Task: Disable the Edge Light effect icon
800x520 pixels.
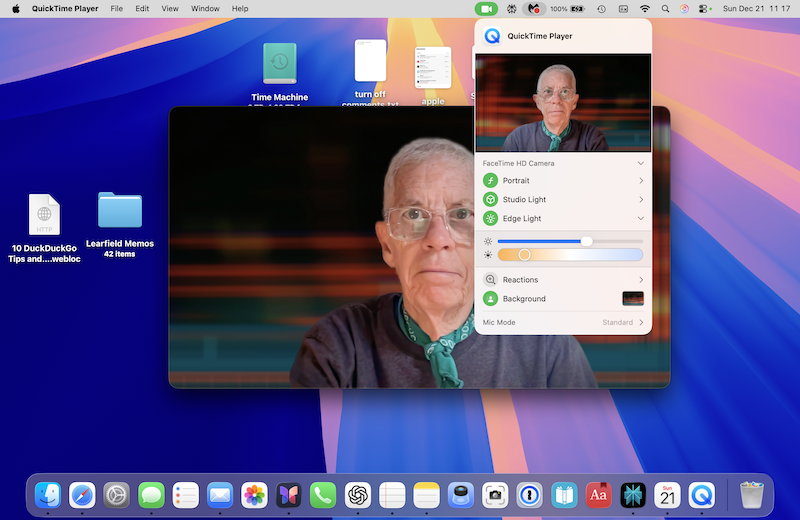Action: tap(490, 219)
